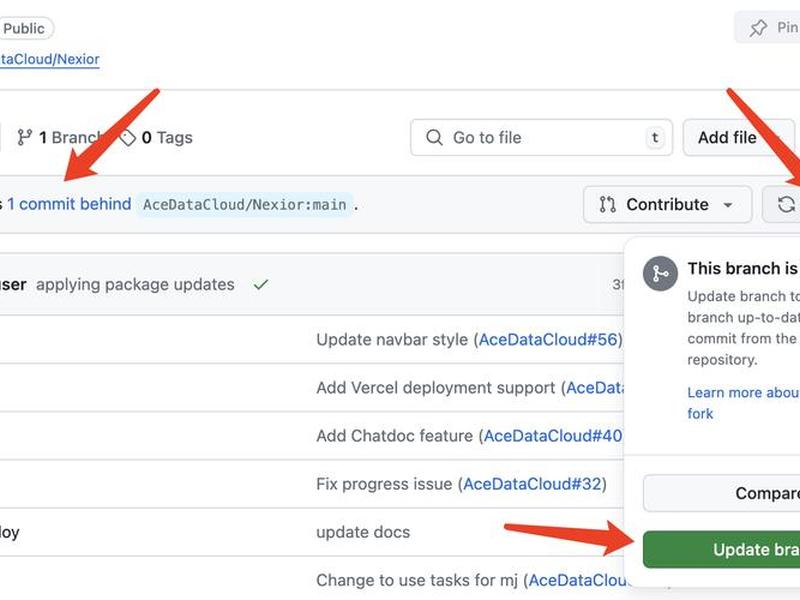
Task: Open the 1 Branch link
Action: coord(60,137)
